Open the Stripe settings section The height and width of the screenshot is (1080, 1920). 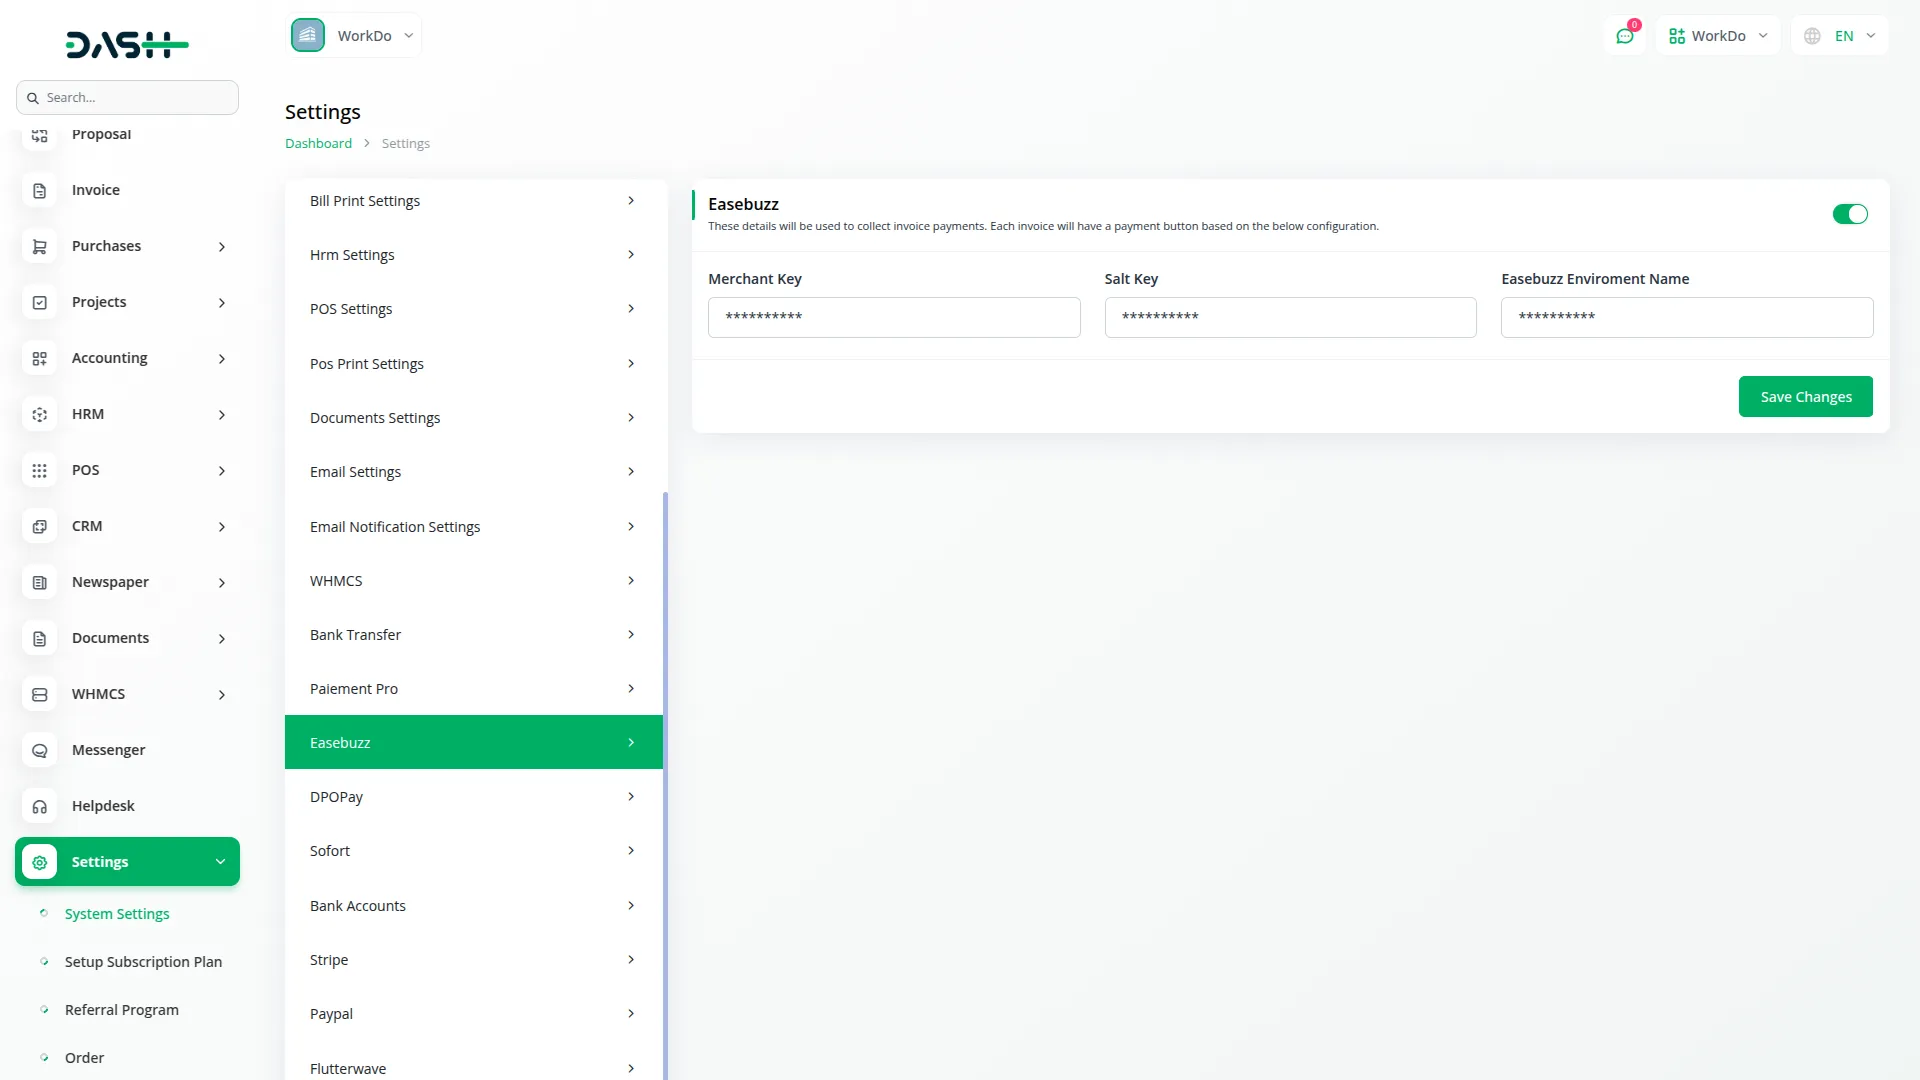473,960
